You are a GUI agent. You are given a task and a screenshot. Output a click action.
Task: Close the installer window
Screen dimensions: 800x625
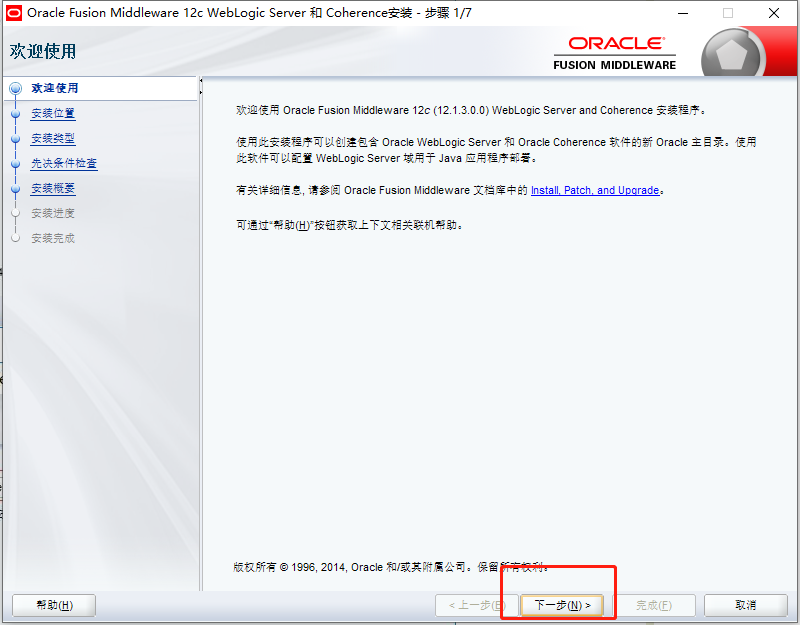[773, 13]
